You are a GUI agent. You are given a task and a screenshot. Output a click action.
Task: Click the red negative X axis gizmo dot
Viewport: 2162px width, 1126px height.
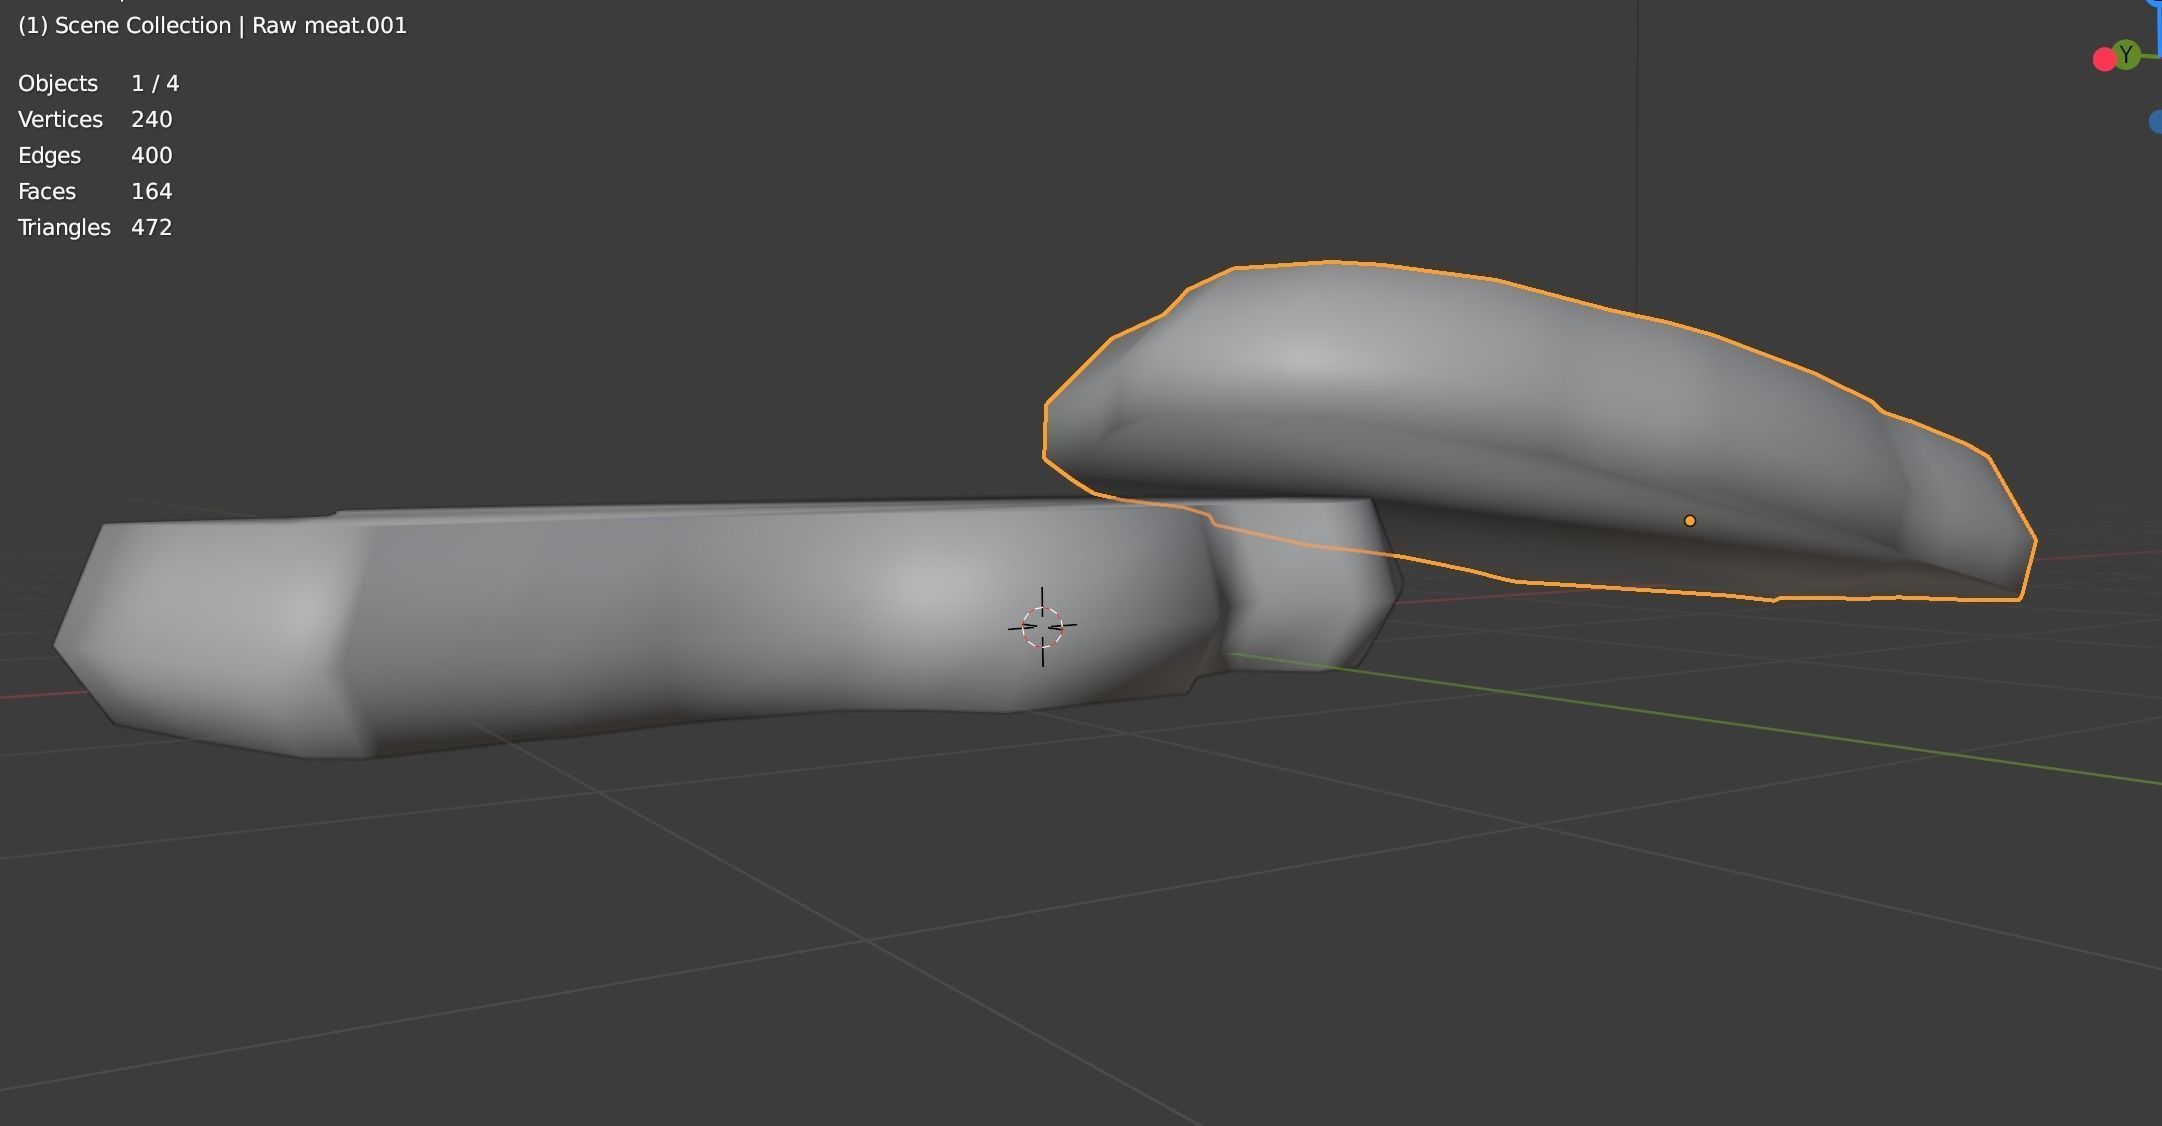pyautogui.click(x=2103, y=60)
